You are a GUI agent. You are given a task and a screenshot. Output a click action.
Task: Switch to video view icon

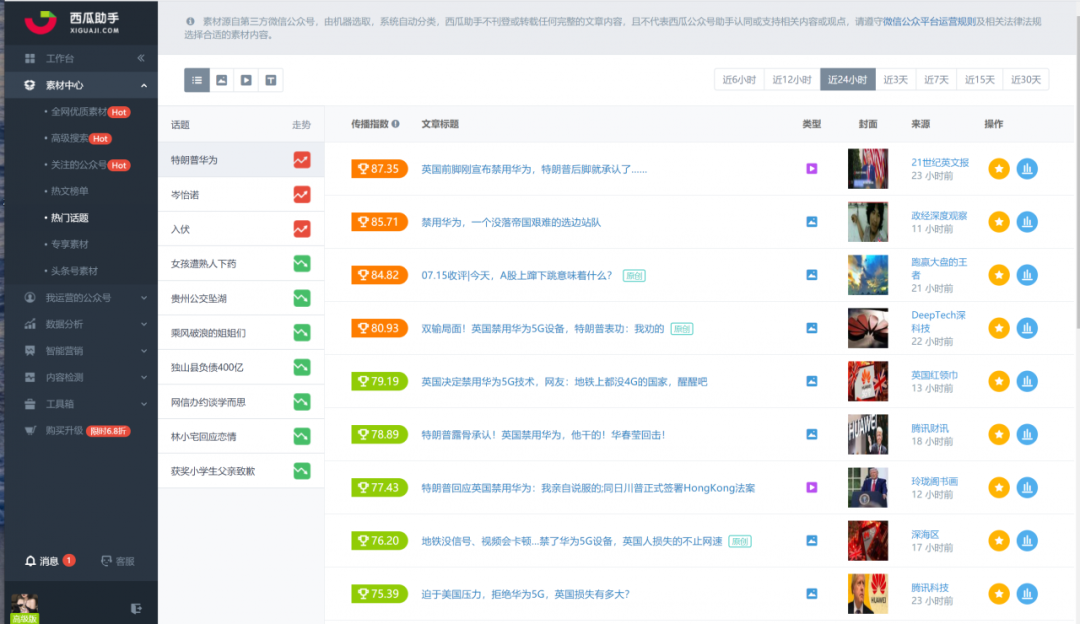coord(246,80)
